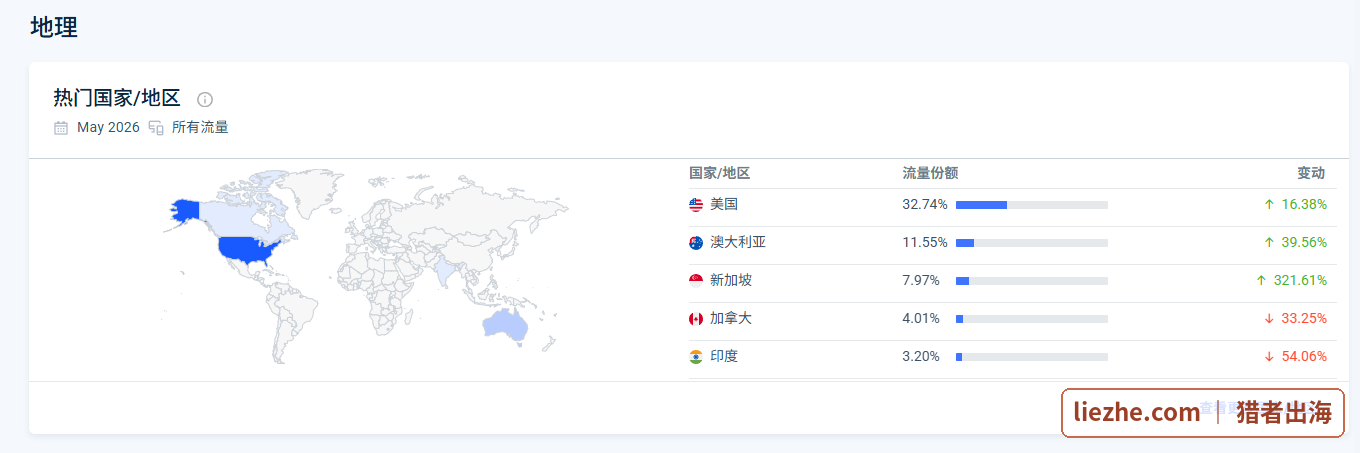Click the red down arrow beside 54.06%
Image resolution: width=1360 pixels, height=453 pixels.
pos(1269,356)
